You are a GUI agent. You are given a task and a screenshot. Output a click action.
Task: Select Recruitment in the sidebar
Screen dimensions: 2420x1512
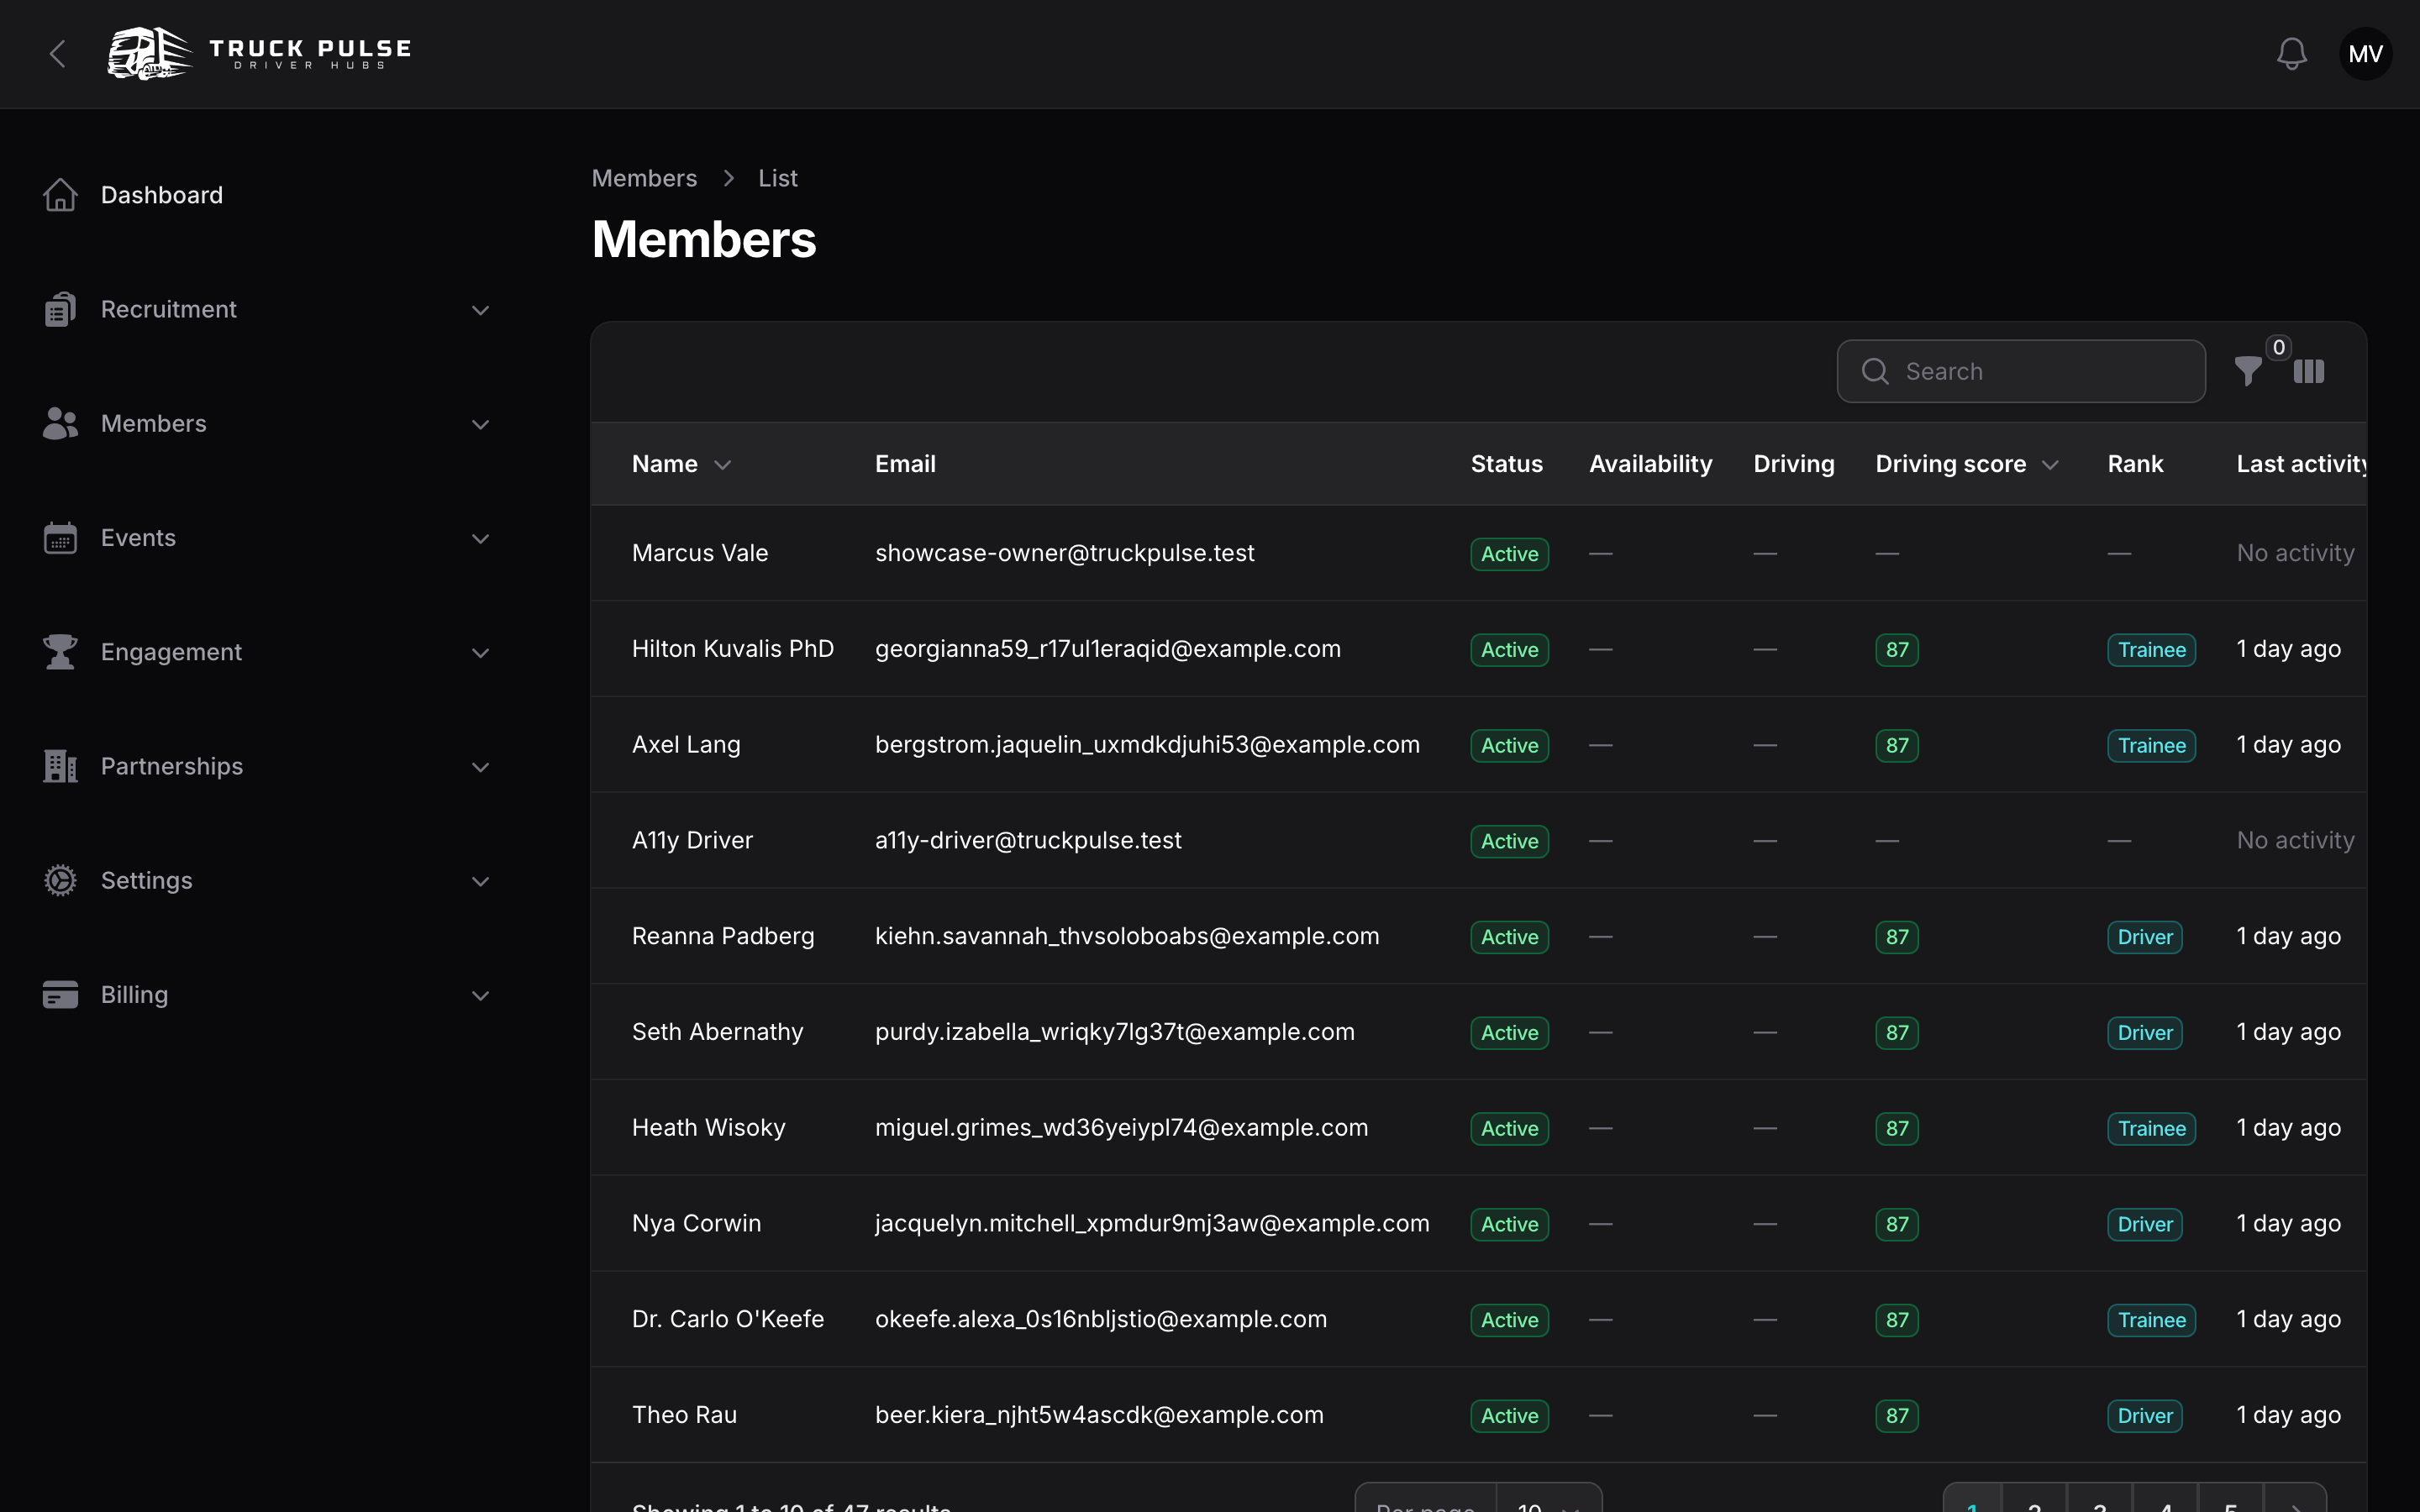(168, 309)
